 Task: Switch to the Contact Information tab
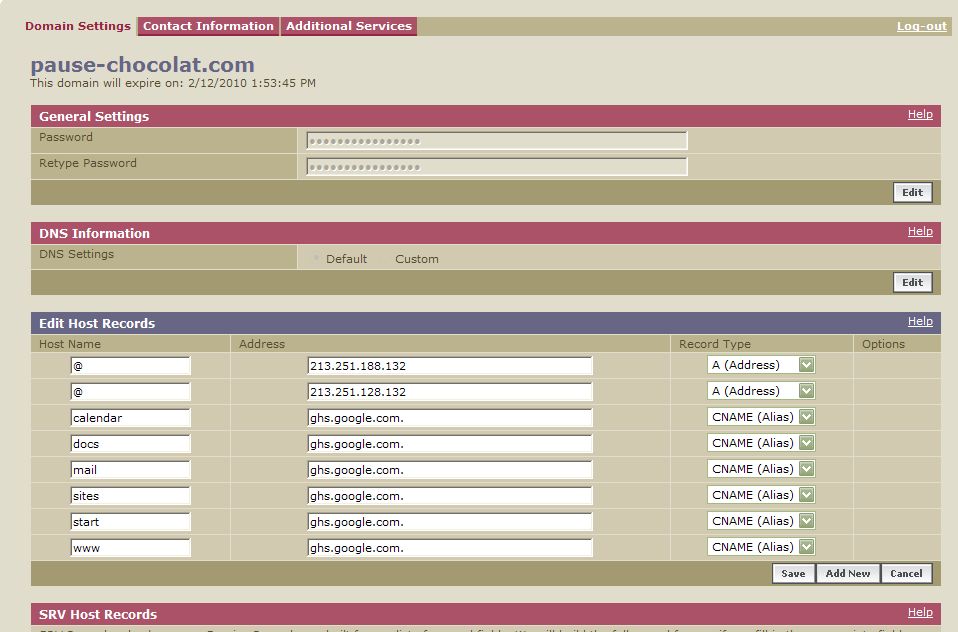(208, 26)
